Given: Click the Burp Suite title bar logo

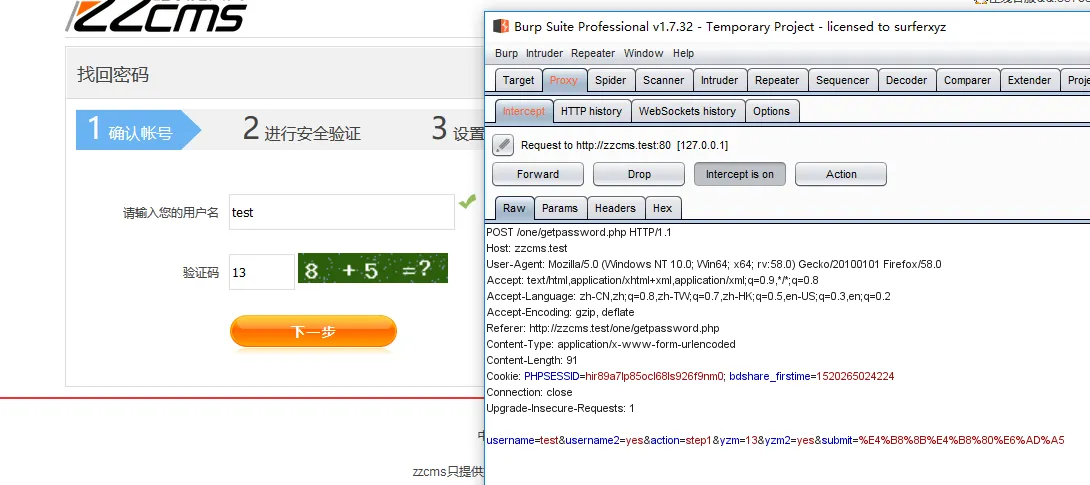Looking at the screenshot, I should [x=499, y=26].
